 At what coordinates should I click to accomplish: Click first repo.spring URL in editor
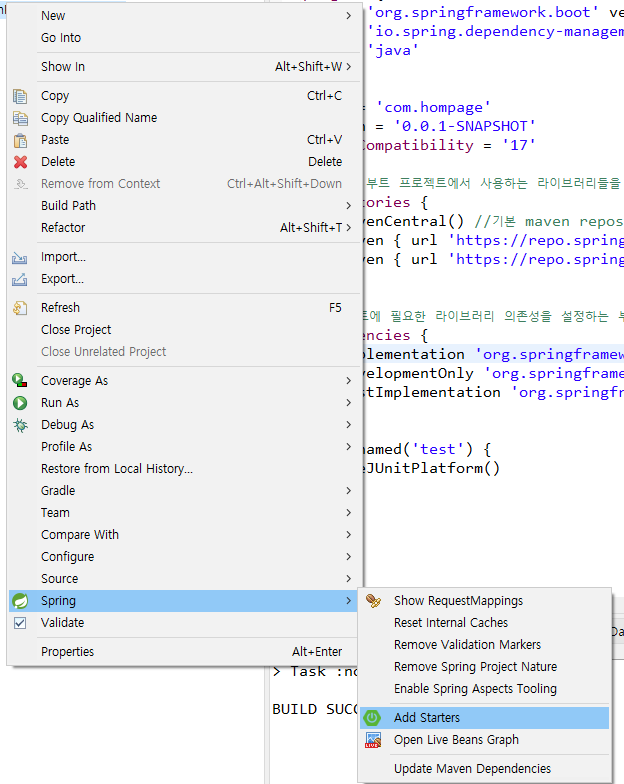(536, 240)
